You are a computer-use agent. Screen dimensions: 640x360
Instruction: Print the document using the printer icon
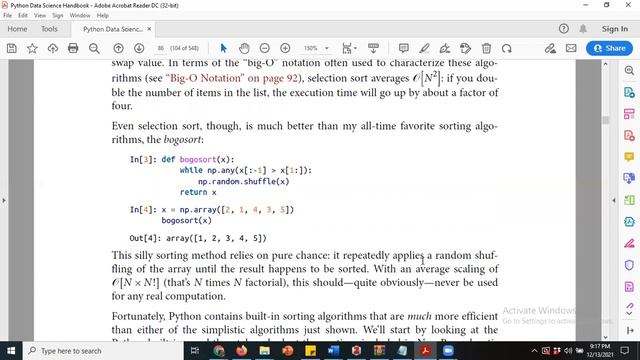tap(73, 49)
